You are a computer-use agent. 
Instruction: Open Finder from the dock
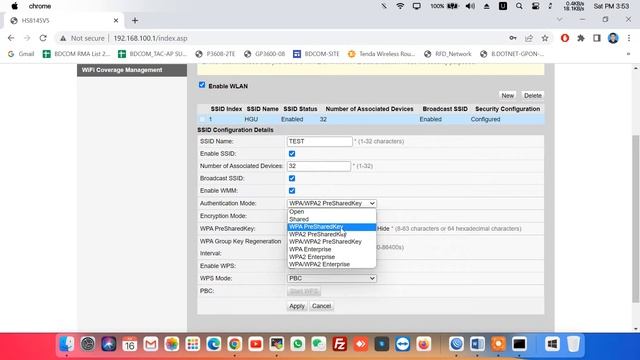(x=67, y=344)
